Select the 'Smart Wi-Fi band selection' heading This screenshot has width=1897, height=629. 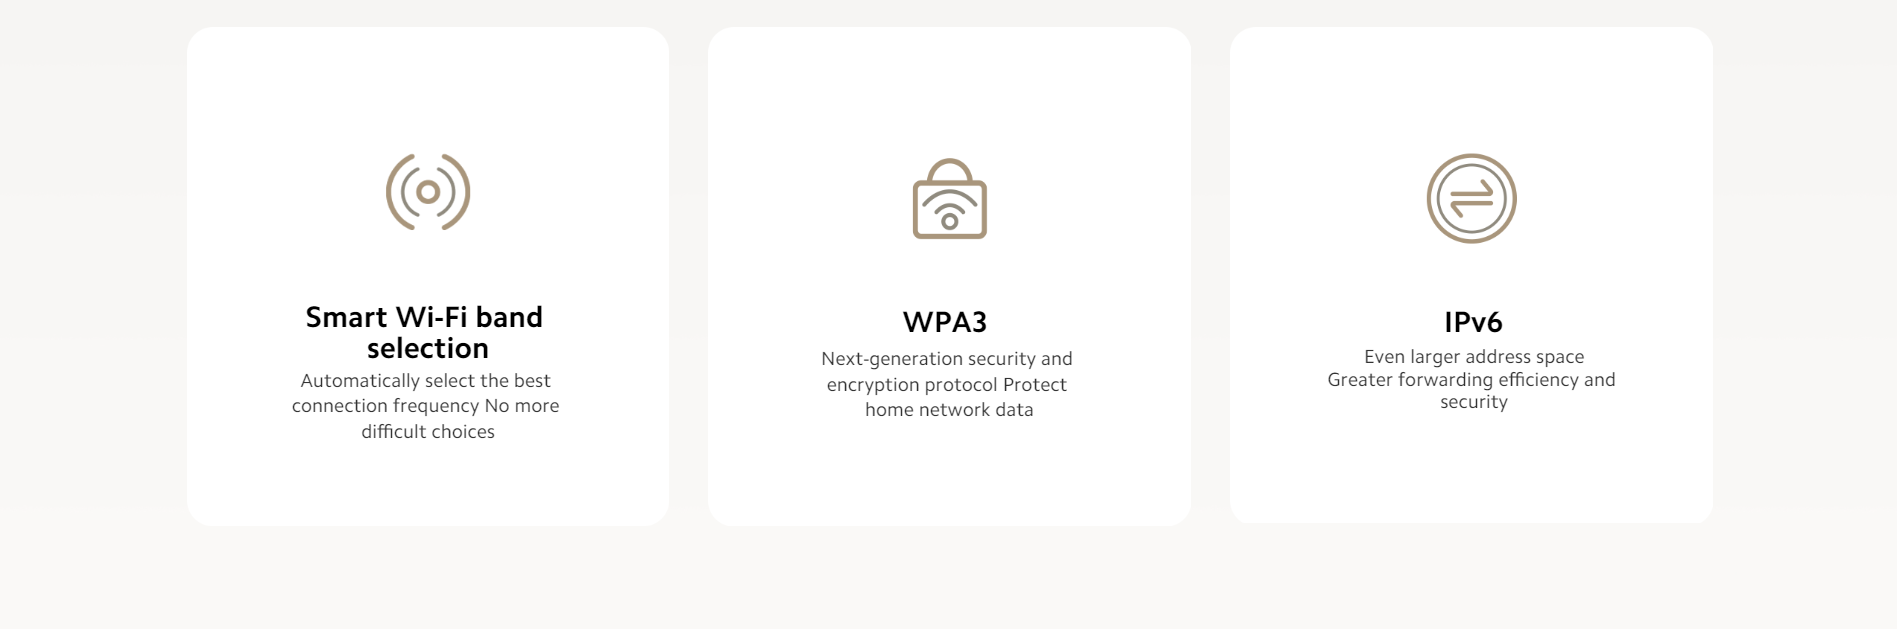(x=425, y=332)
